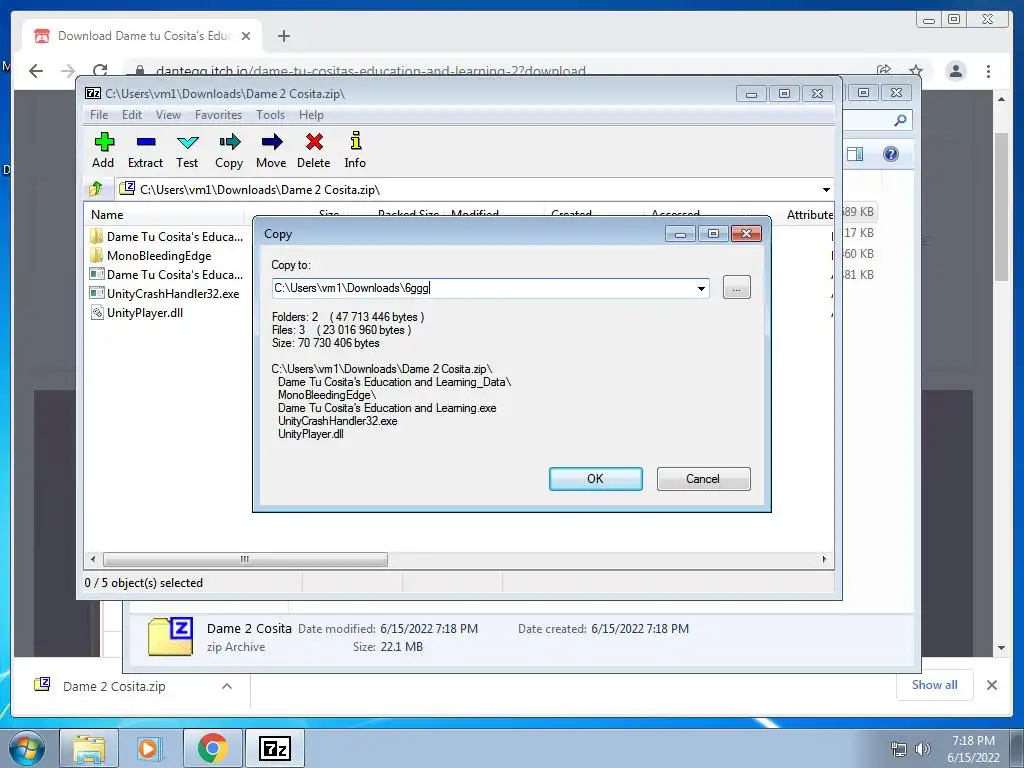Screen dimensions: 1024x768
Task: Close the Copy dialog window
Action: point(746,234)
